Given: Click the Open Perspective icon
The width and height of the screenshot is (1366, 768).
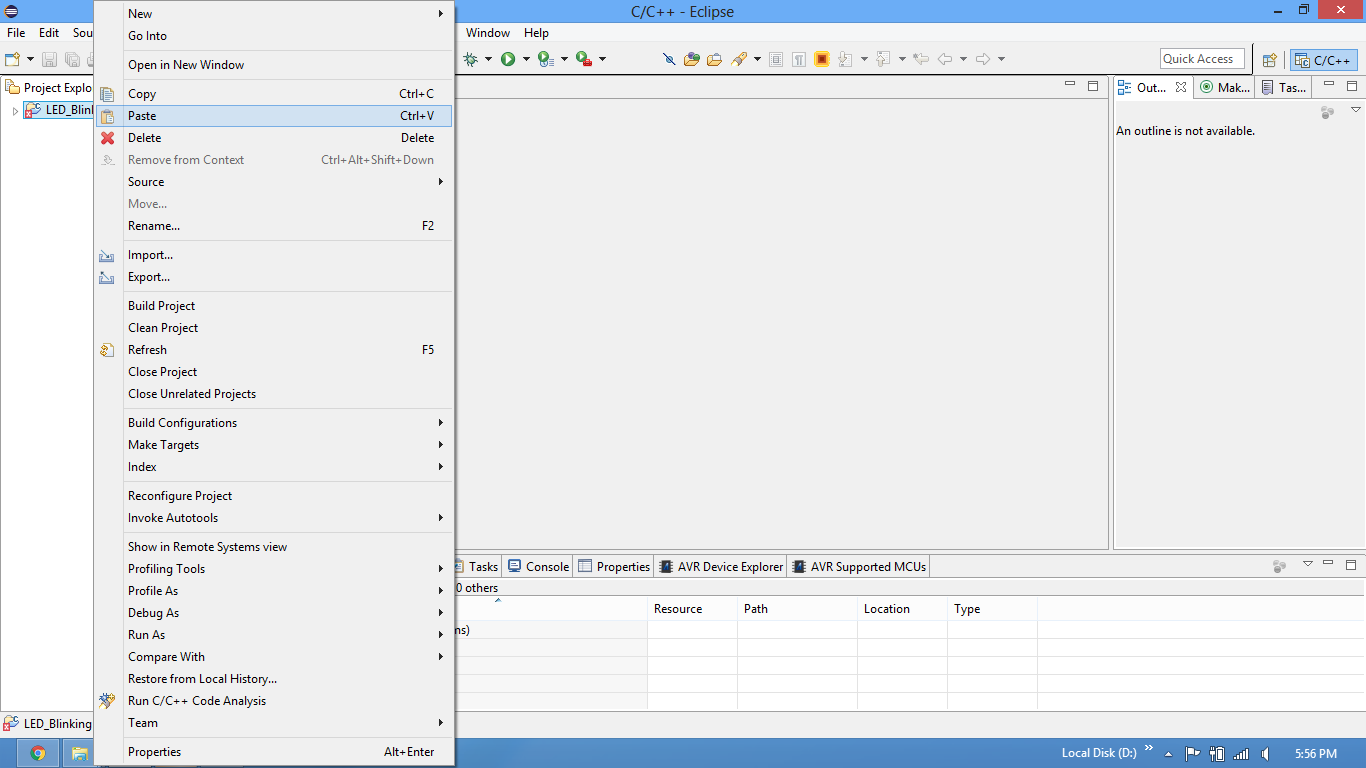Looking at the screenshot, I should [1270, 60].
